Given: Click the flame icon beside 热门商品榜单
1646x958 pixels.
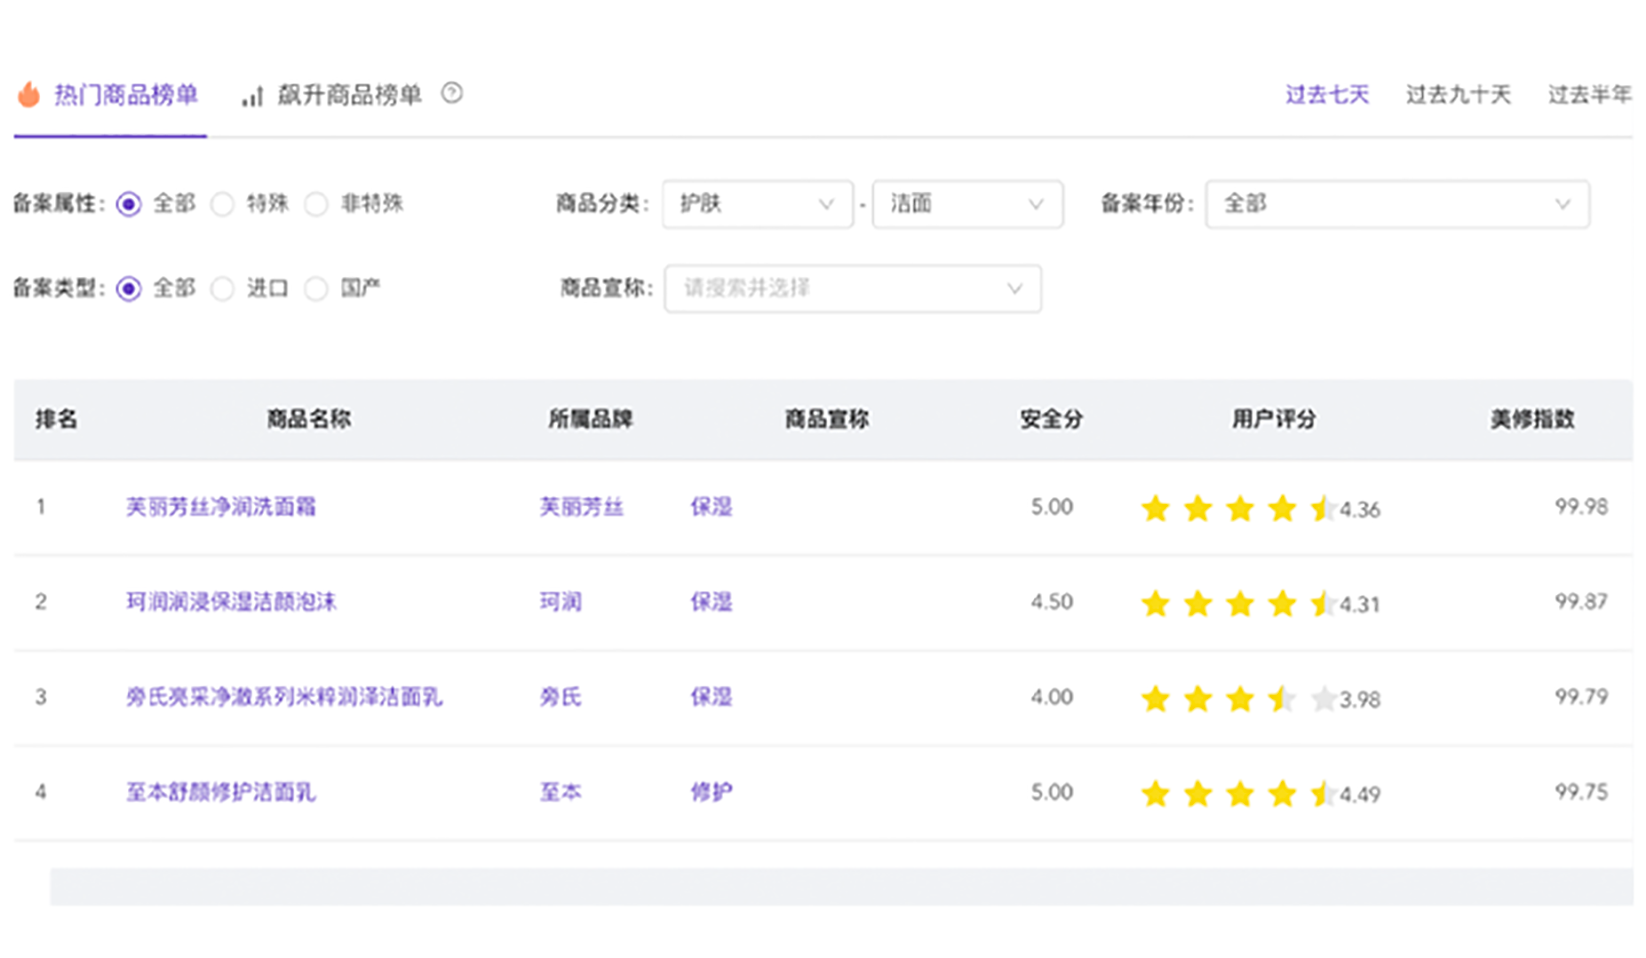Looking at the screenshot, I should 29,94.
